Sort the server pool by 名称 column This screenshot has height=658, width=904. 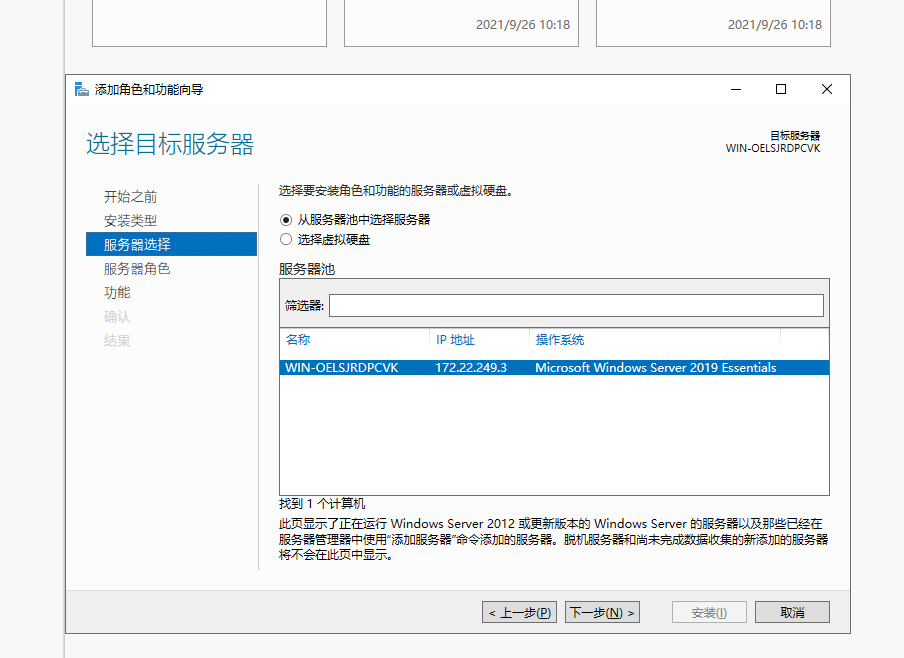point(300,339)
